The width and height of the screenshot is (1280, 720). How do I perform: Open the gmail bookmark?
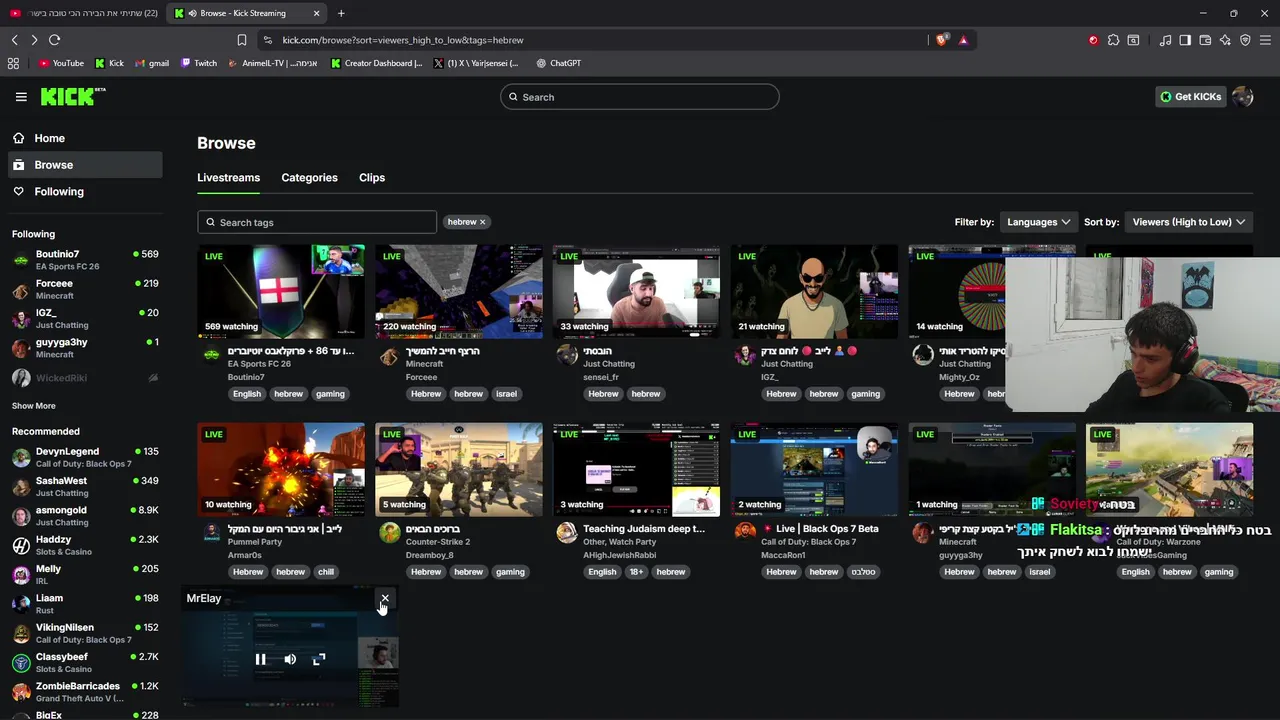coord(151,63)
